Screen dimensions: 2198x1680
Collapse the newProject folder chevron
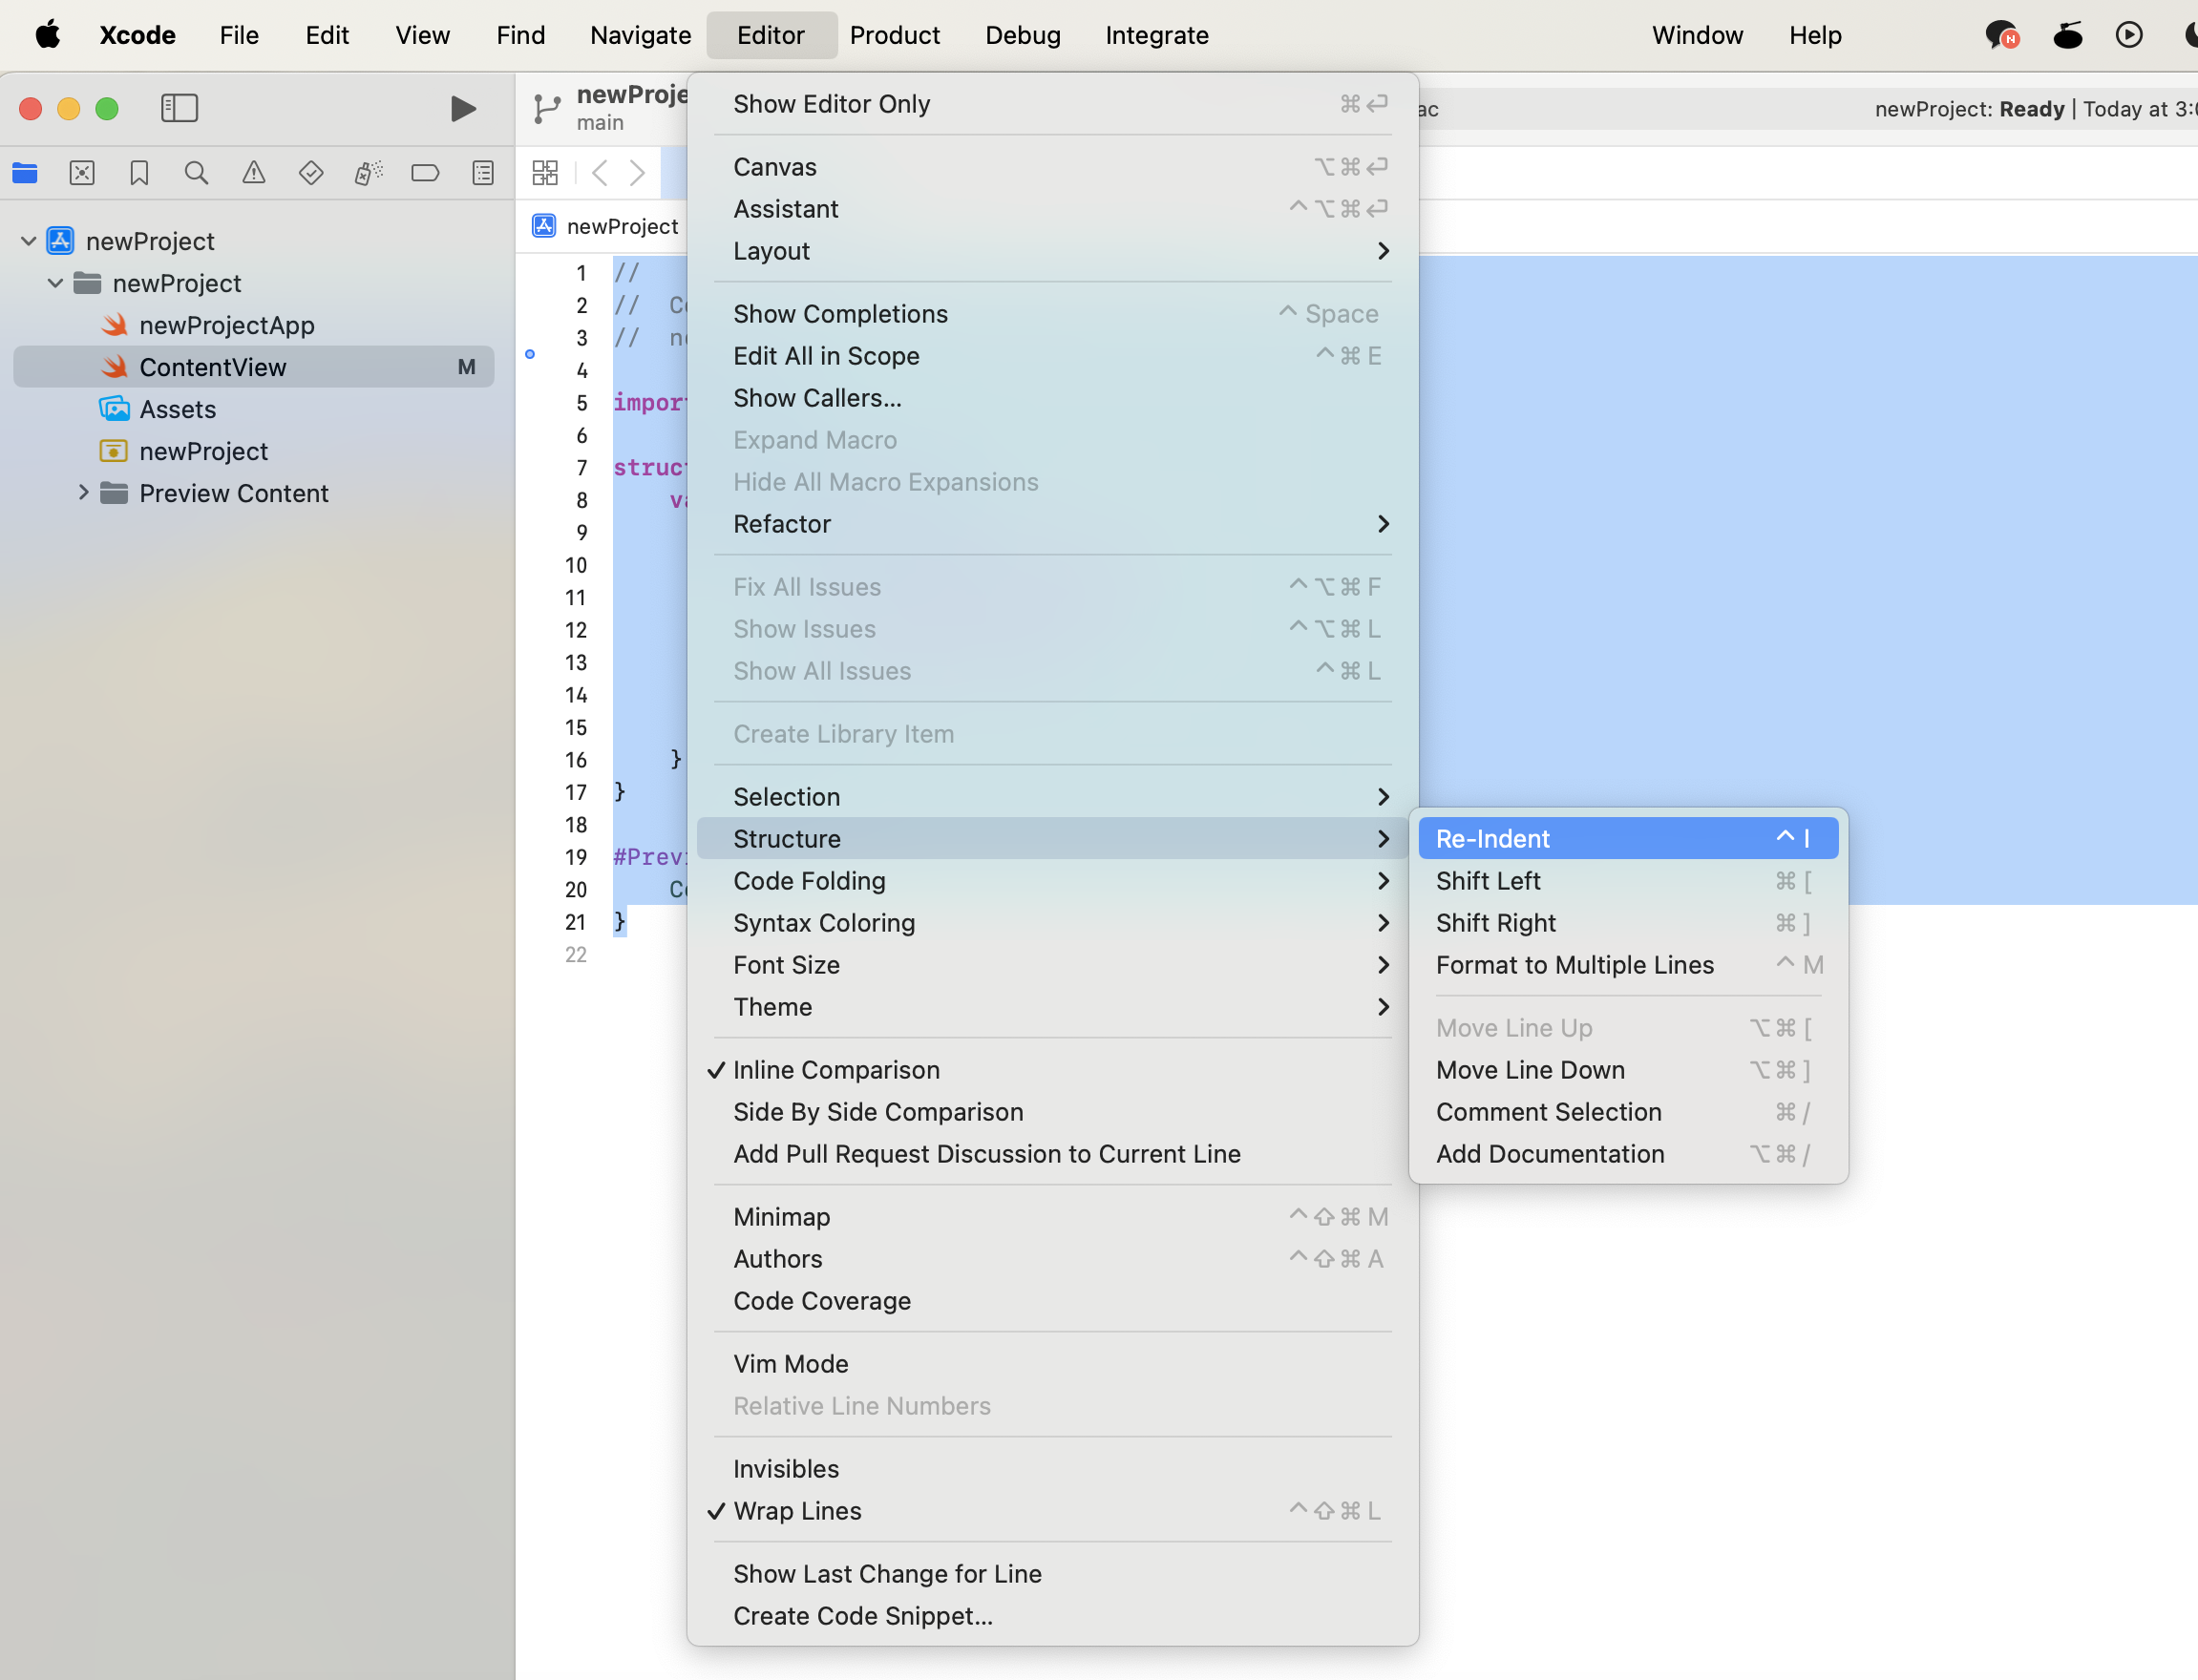click(55, 283)
